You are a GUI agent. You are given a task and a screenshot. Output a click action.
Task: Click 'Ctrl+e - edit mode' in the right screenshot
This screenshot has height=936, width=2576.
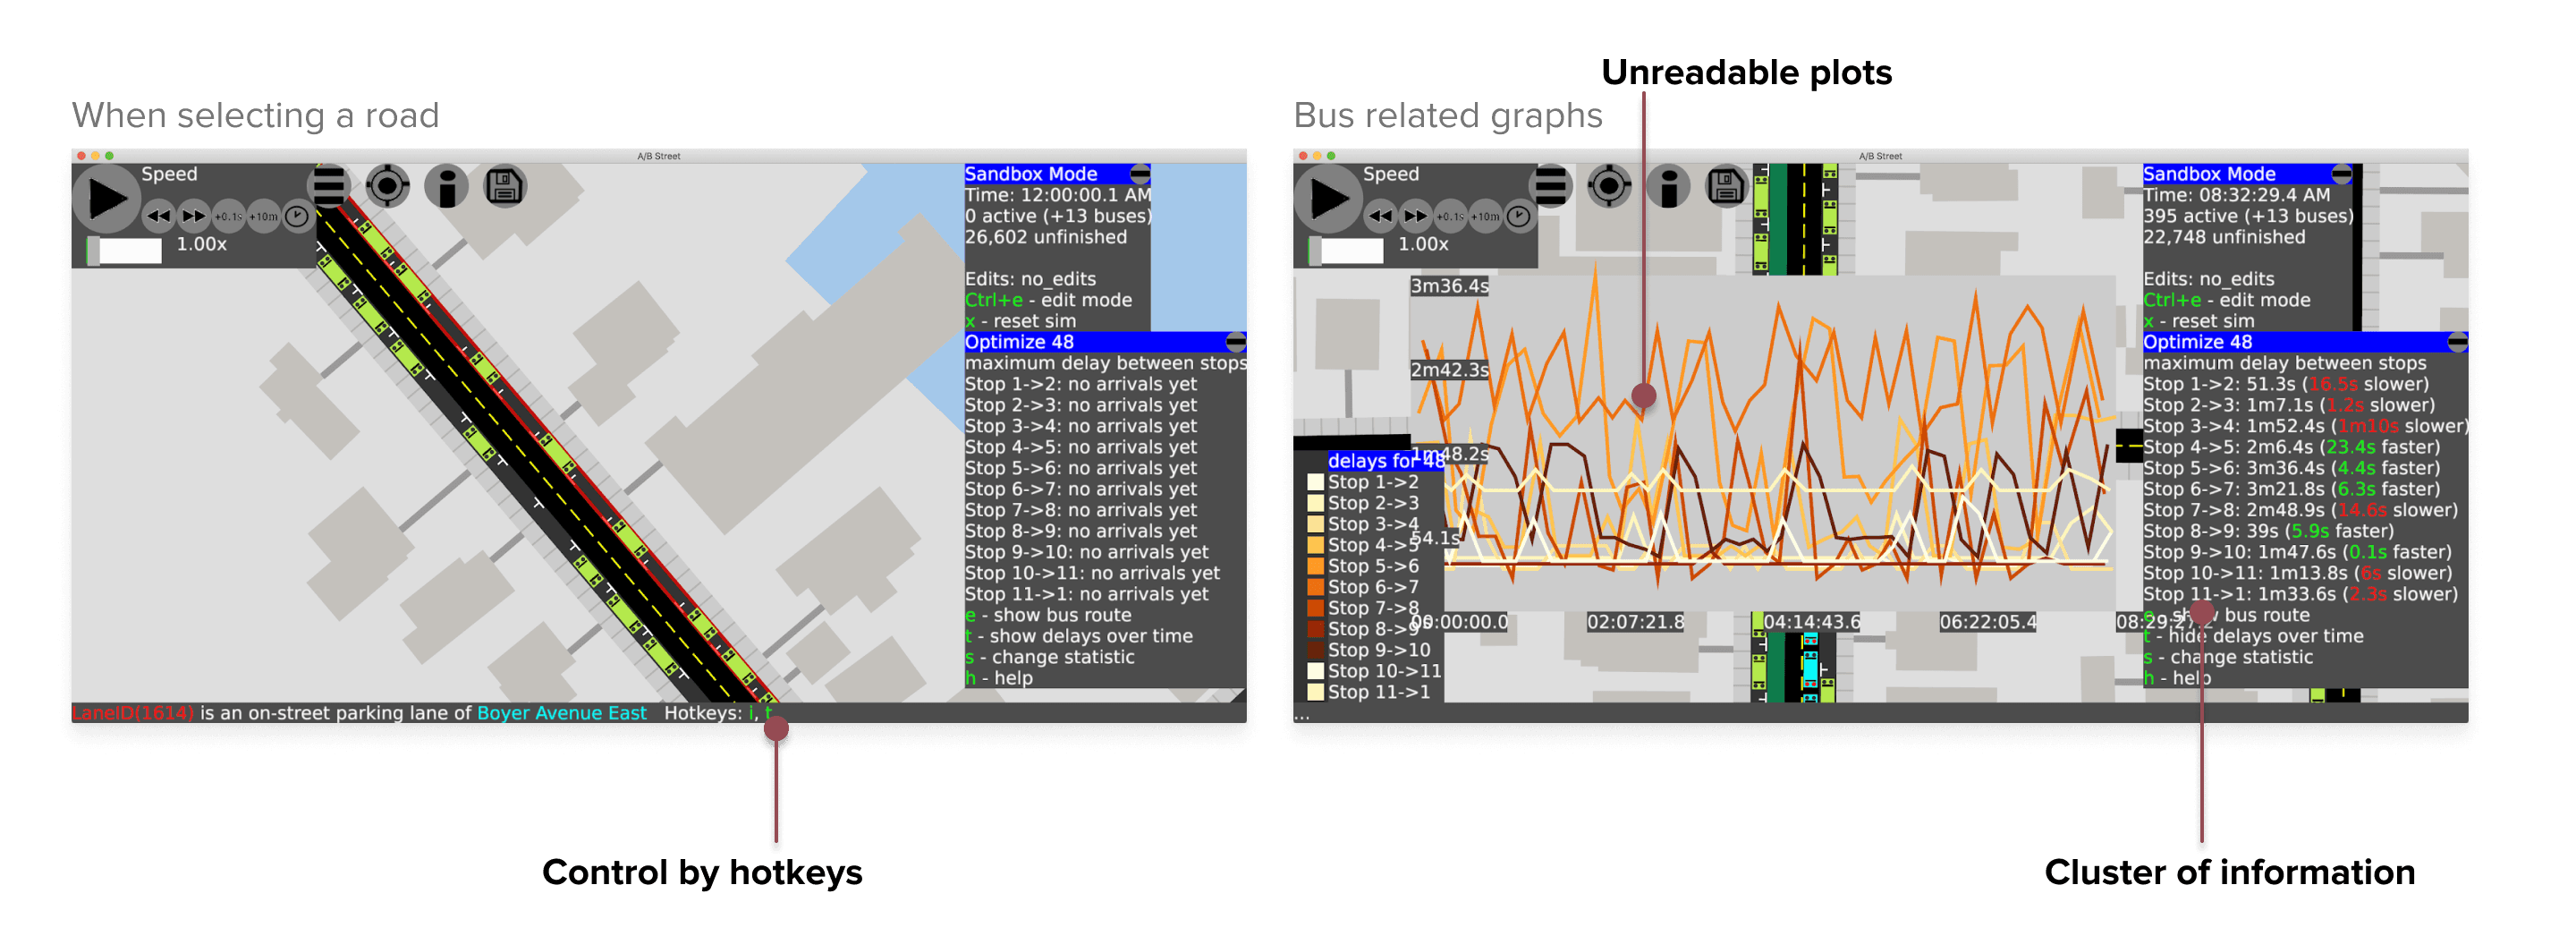[x=2227, y=300]
